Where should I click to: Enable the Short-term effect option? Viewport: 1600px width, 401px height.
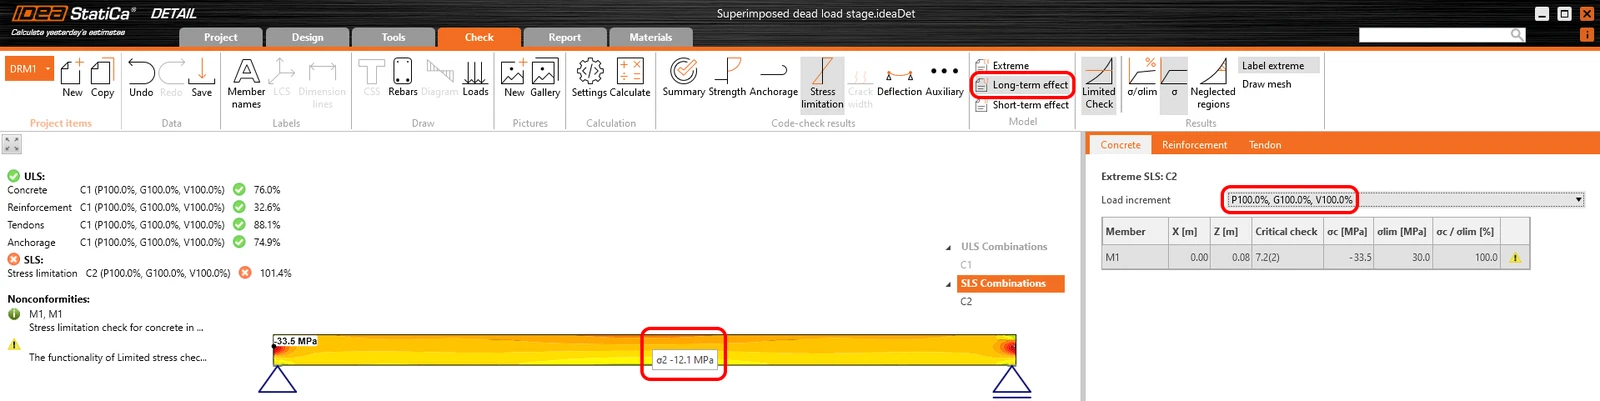(x=1023, y=104)
